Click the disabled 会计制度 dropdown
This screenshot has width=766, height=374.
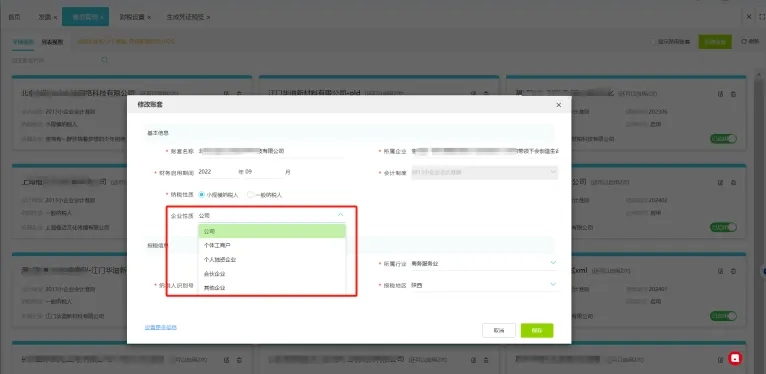(485, 172)
